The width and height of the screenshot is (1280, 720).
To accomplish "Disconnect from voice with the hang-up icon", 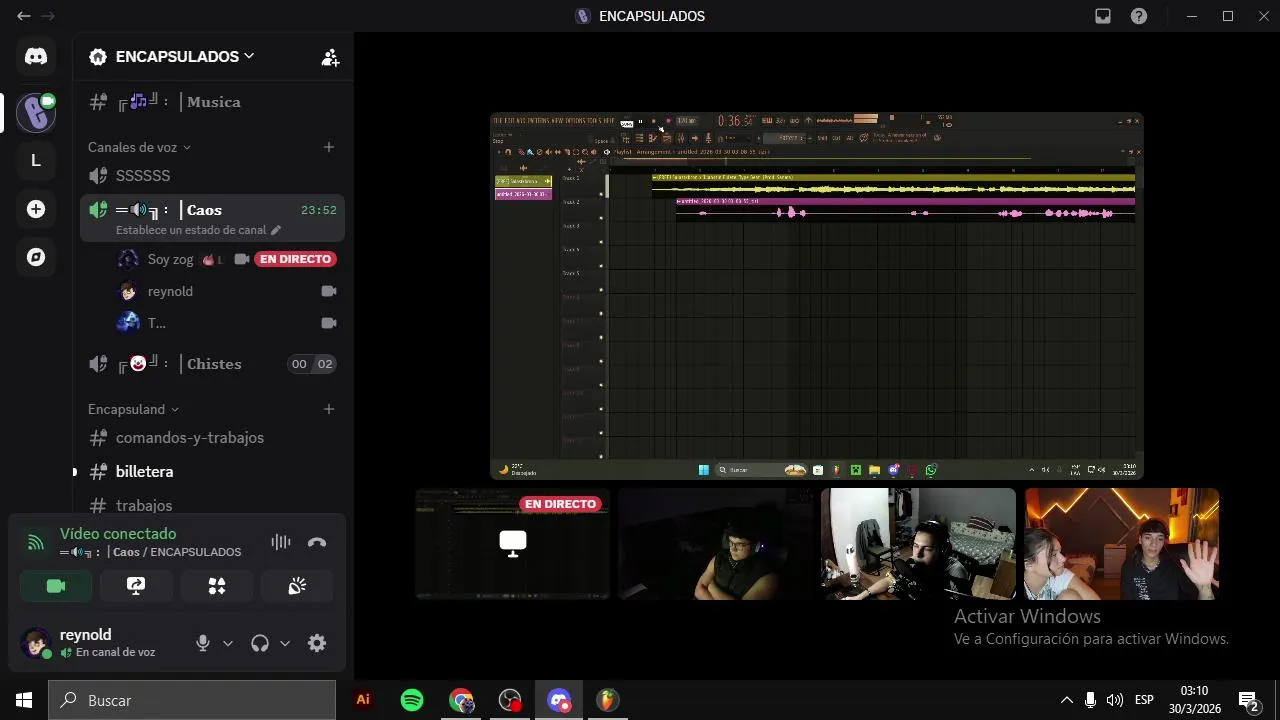I will pos(317,542).
